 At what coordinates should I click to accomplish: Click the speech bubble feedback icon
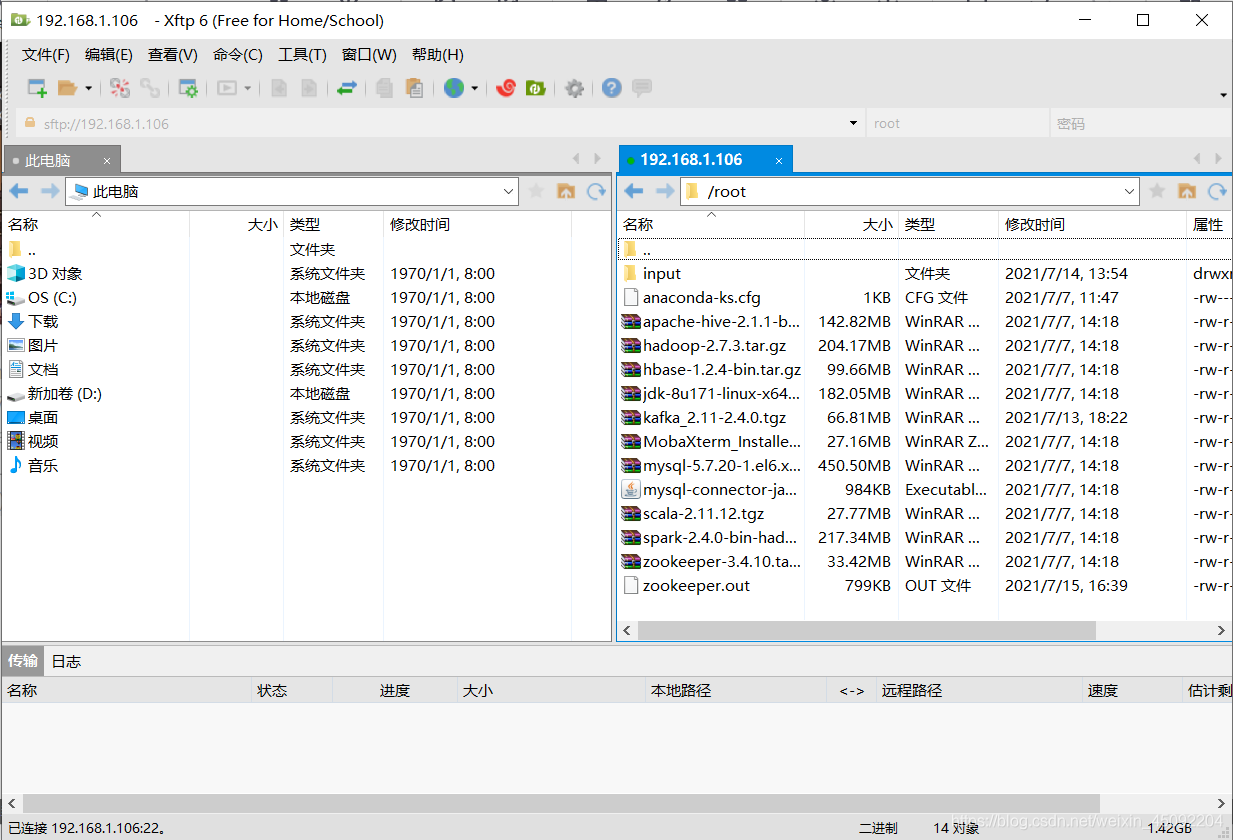642,88
